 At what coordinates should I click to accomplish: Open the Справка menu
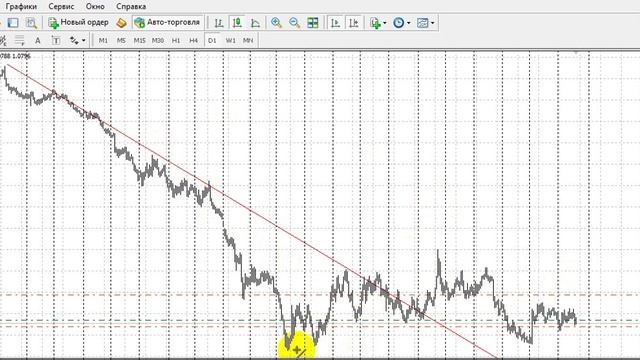click(131, 7)
